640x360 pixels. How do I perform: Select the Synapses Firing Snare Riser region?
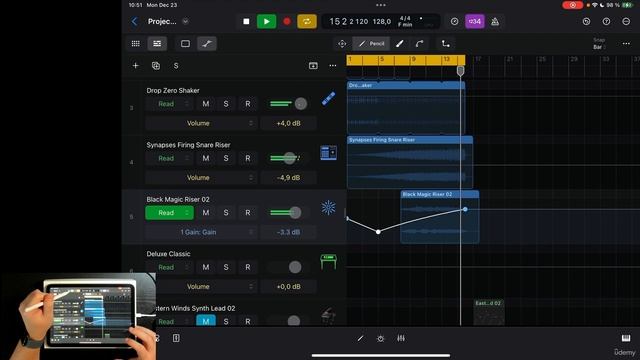(410, 162)
